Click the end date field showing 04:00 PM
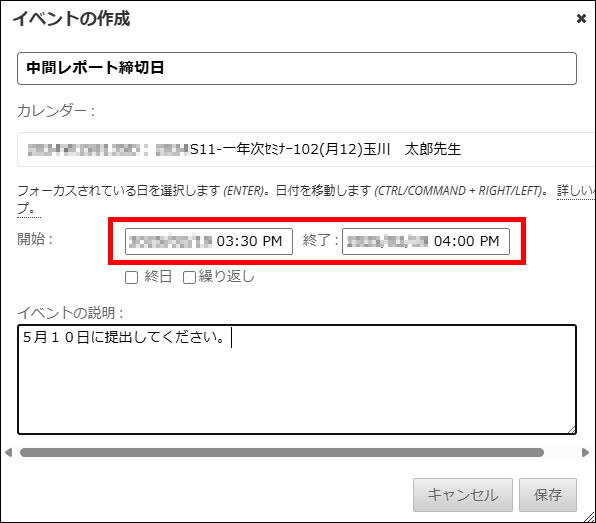Image resolution: width=596 pixels, height=523 pixels. [x=426, y=241]
